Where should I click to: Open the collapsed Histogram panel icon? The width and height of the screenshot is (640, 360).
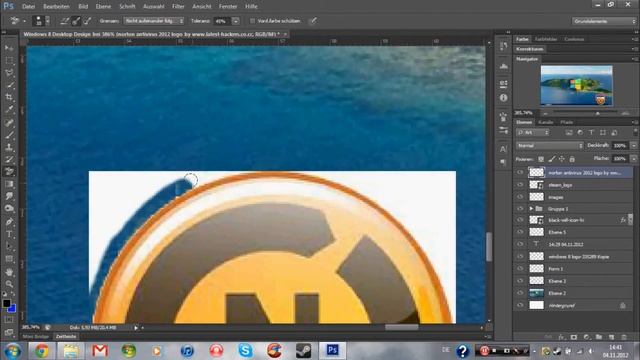point(503,66)
